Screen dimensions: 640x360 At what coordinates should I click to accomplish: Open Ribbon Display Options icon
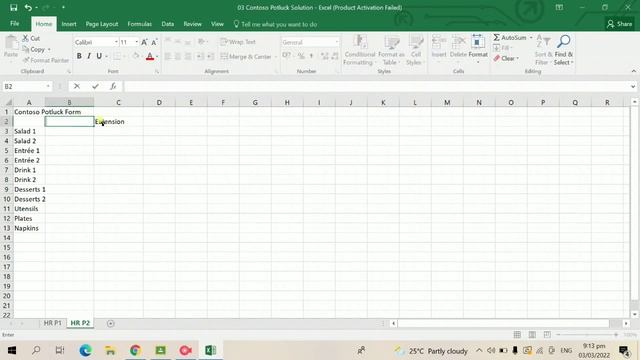pyautogui.click(x=559, y=7)
